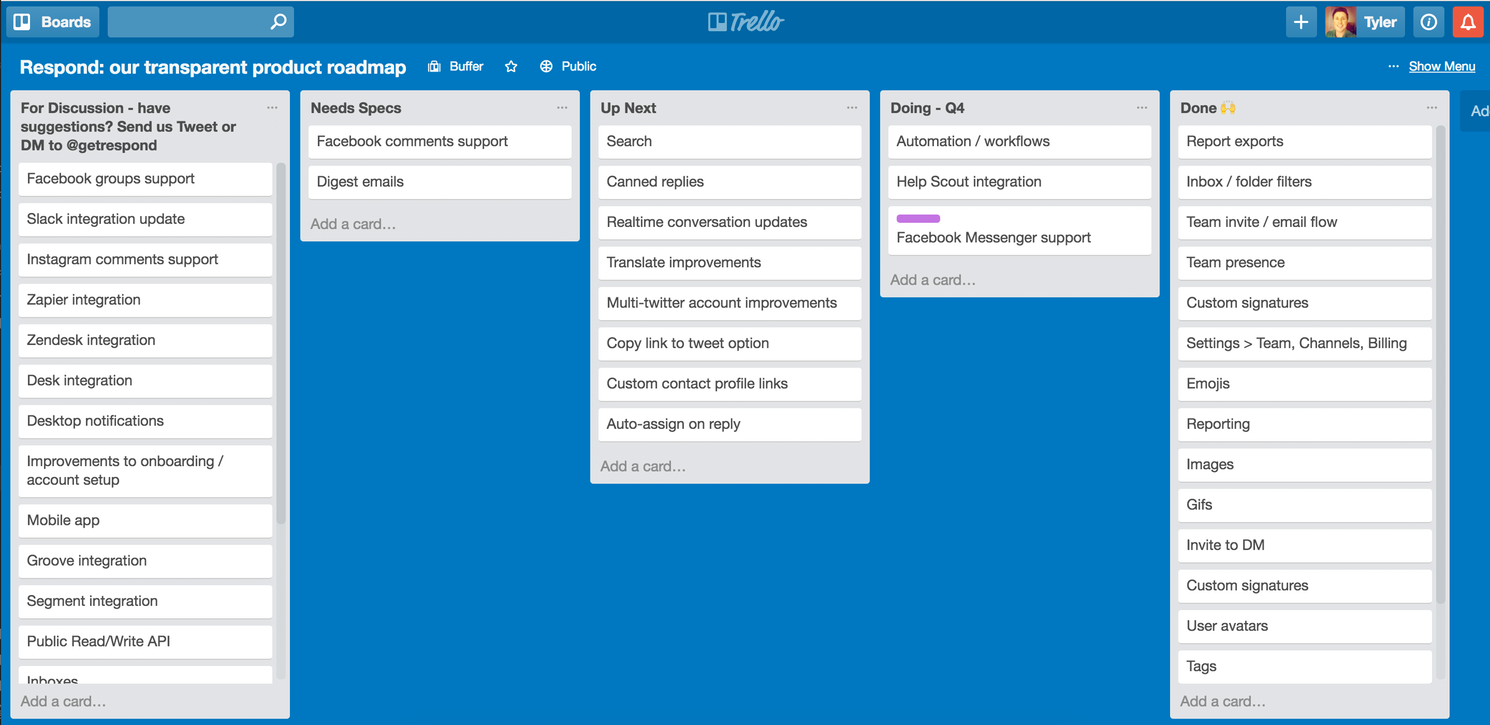Star this board
The width and height of the screenshot is (1490, 725).
tap(511, 67)
